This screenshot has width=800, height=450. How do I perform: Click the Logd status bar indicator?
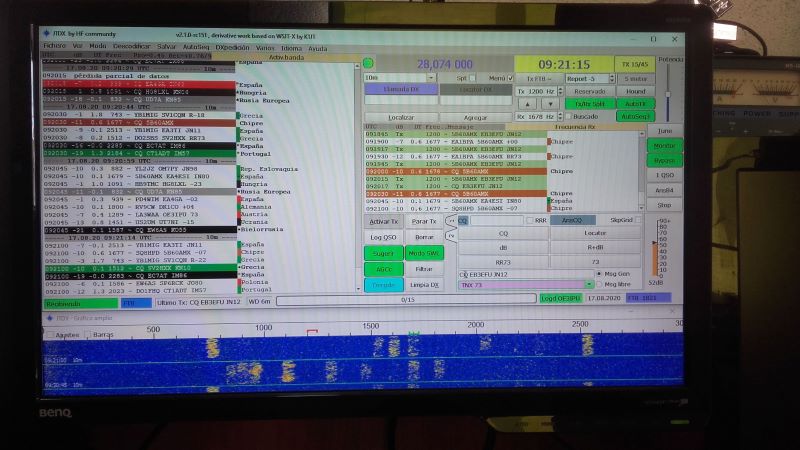pyautogui.click(x=560, y=298)
